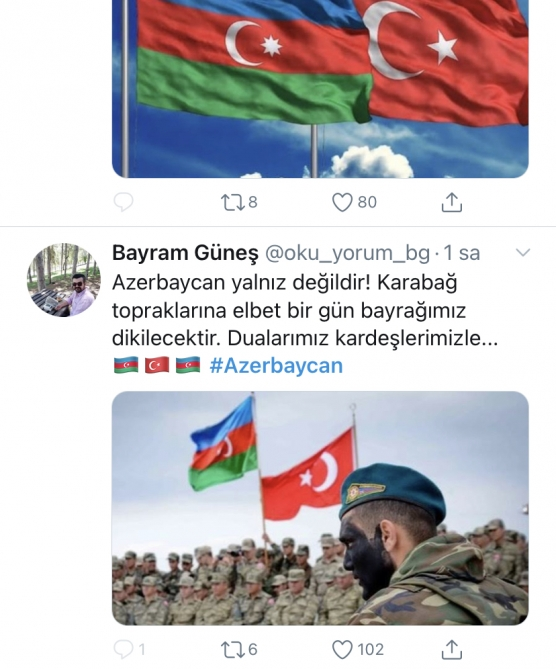Like Bayram Güneş's tweet with 102 likes
The width and height of the screenshot is (556, 669).
(x=342, y=650)
